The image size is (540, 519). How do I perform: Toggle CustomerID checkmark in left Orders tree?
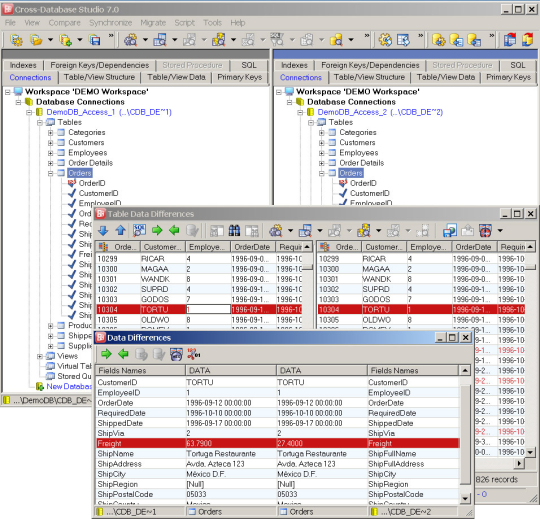pos(72,193)
